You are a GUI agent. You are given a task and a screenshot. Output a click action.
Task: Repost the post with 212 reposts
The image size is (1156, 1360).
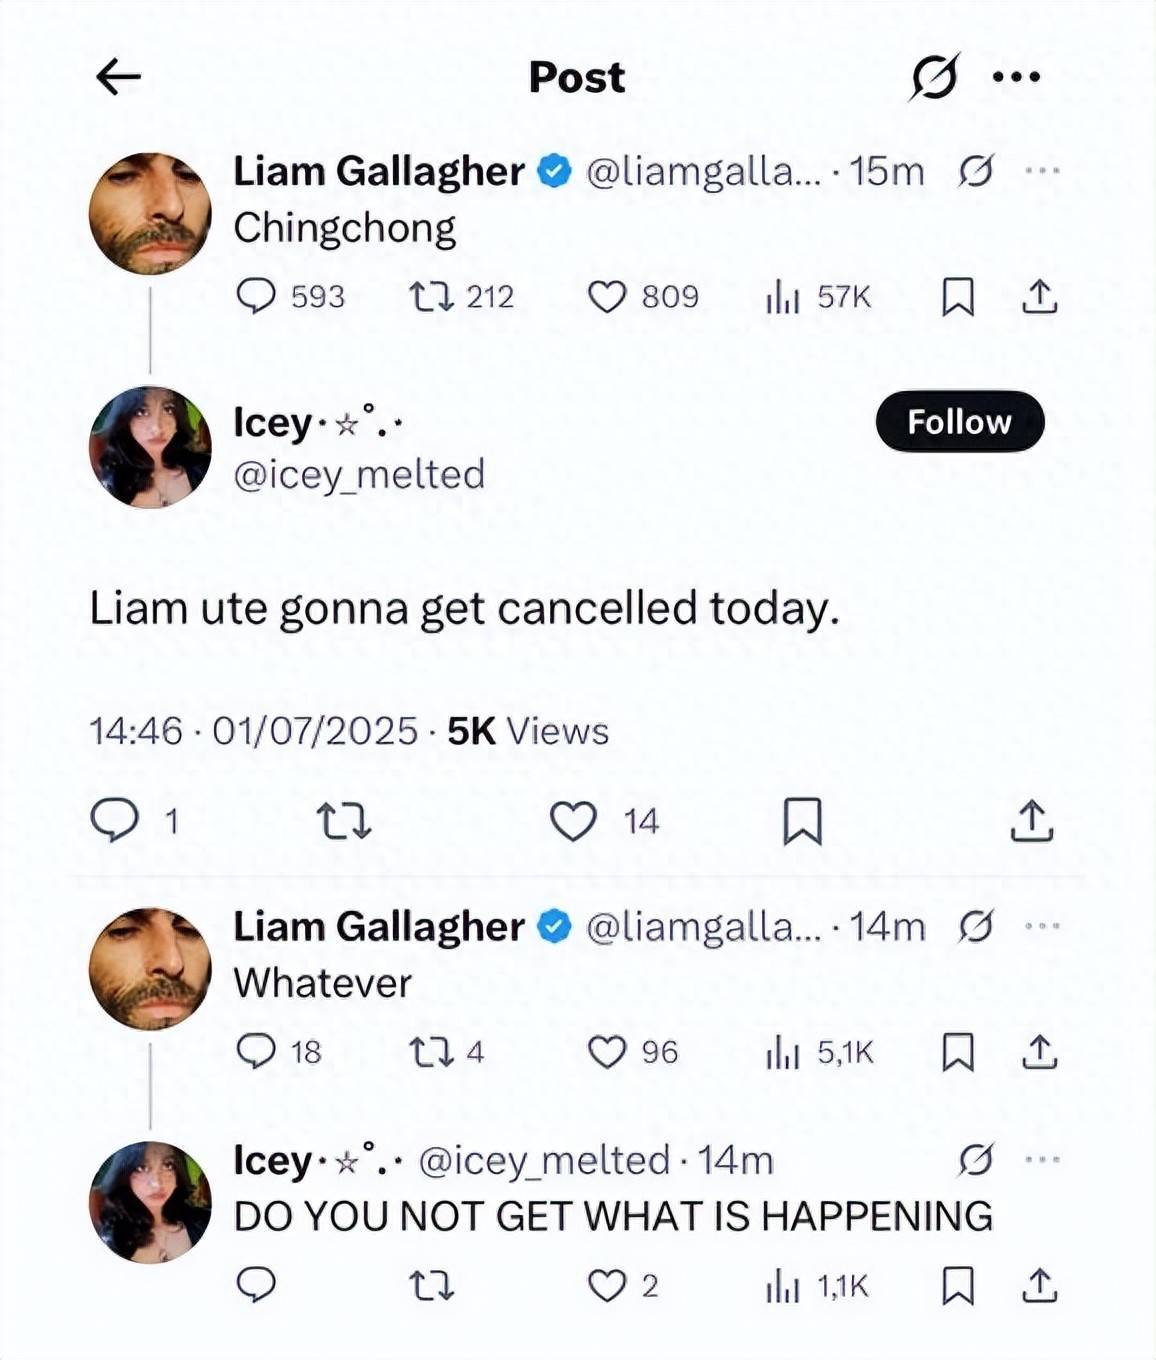click(432, 296)
